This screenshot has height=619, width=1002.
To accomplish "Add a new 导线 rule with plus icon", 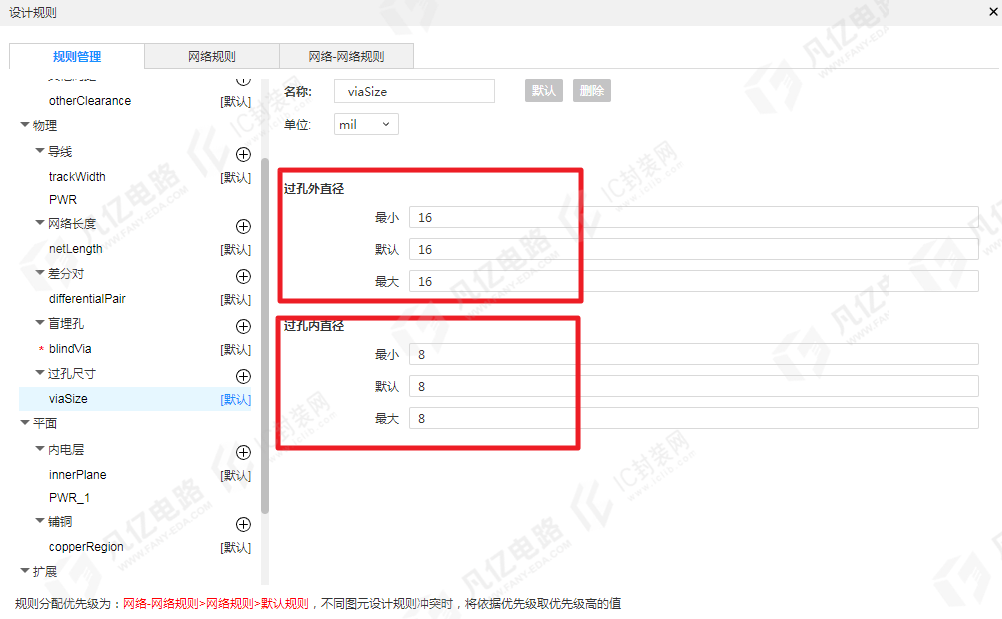I will 243,154.
